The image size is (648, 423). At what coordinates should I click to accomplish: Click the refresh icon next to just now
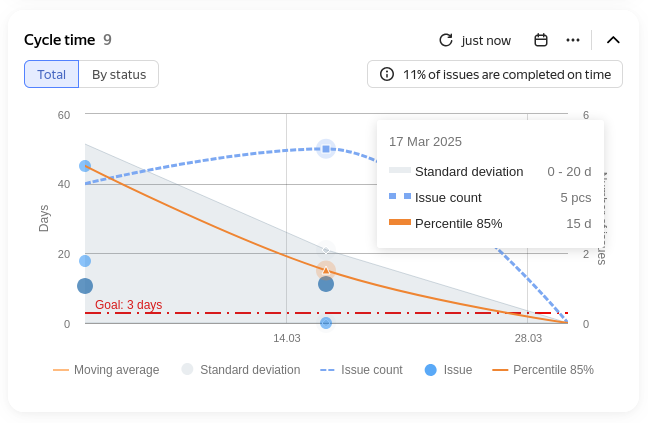coord(446,40)
